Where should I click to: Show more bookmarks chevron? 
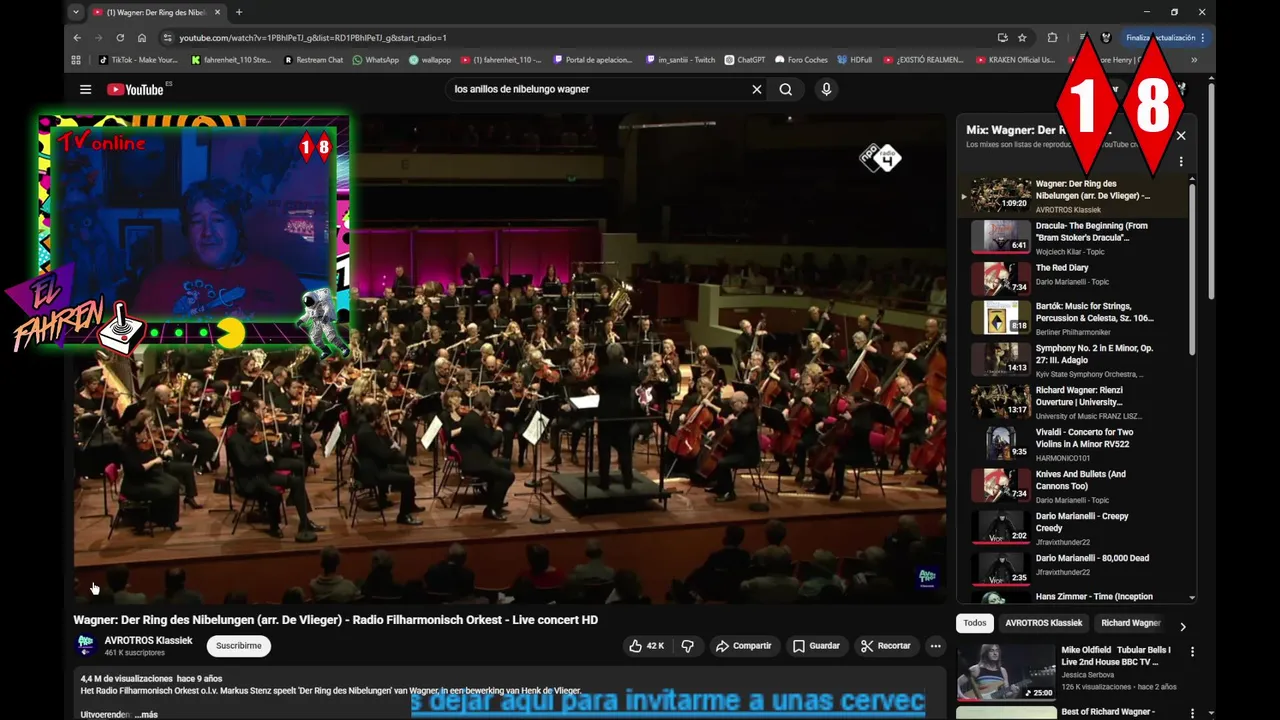[x=1193, y=60]
